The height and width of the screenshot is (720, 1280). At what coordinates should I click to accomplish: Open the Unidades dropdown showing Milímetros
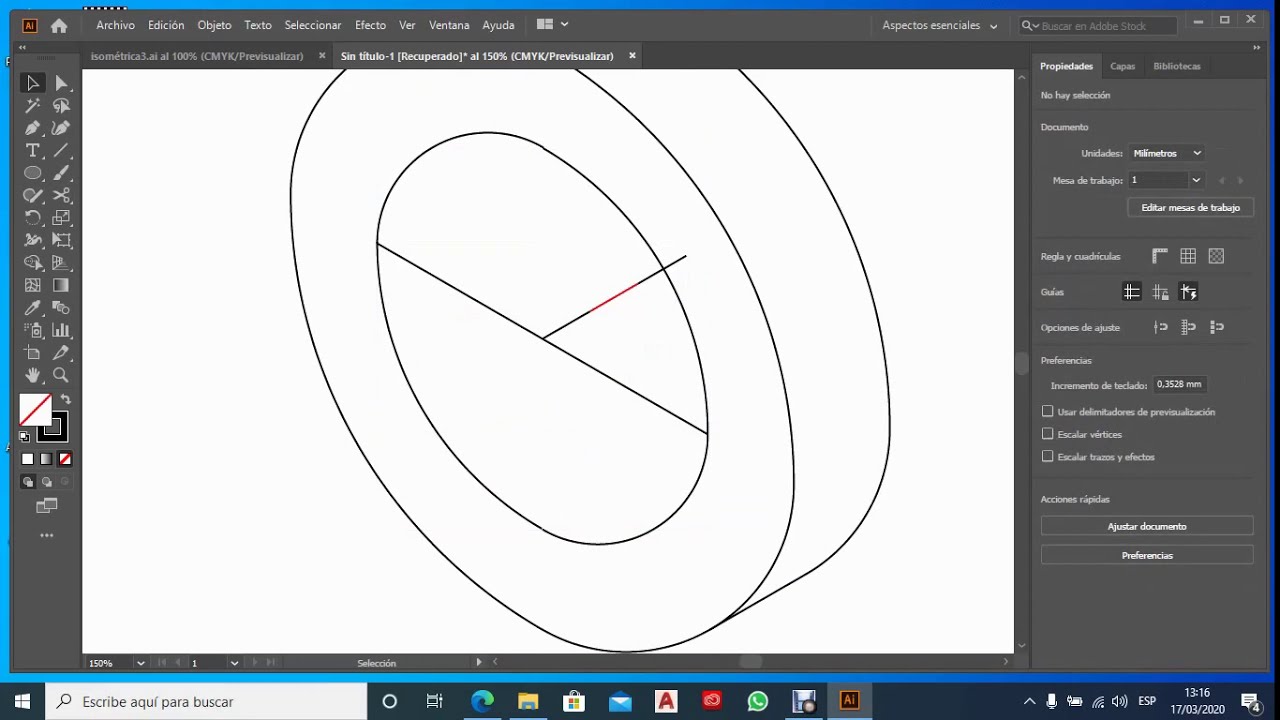[1167, 154]
